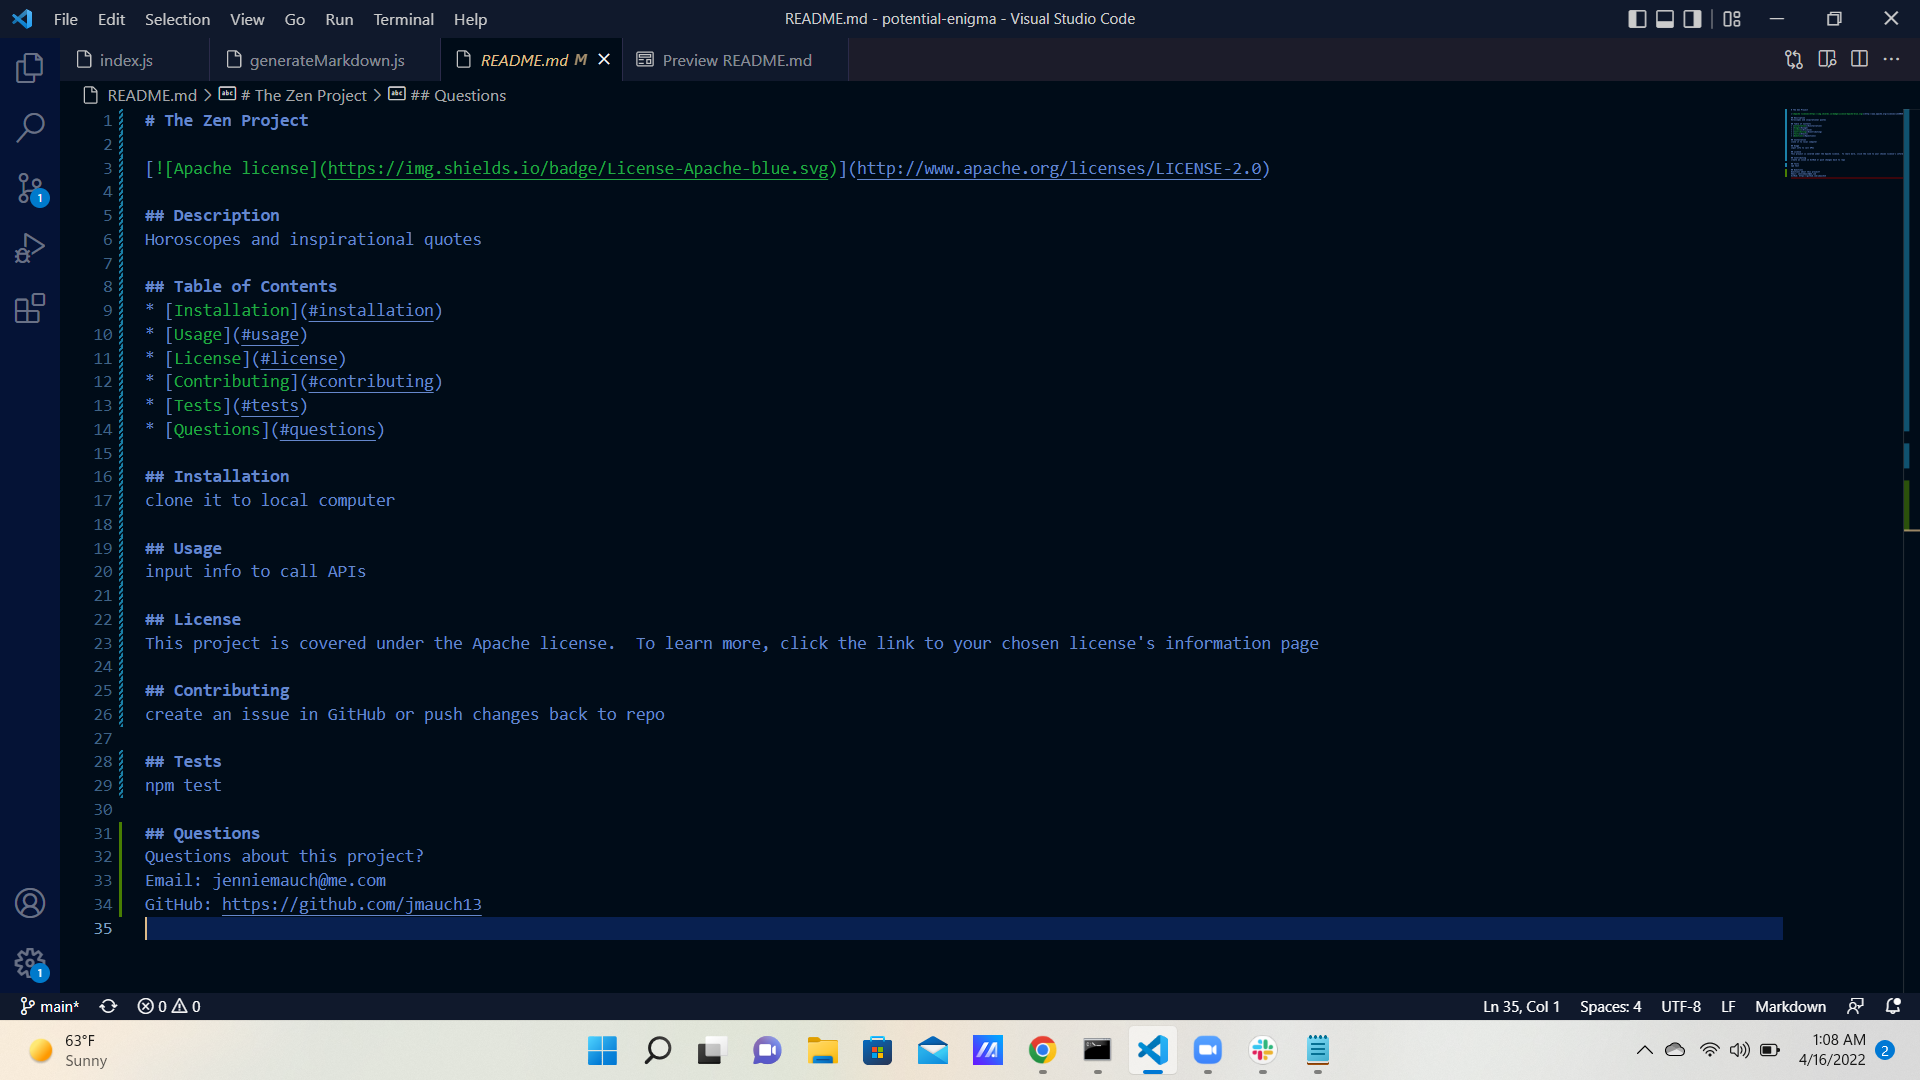
Task: Open the Explorer view
Action: (x=29, y=68)
